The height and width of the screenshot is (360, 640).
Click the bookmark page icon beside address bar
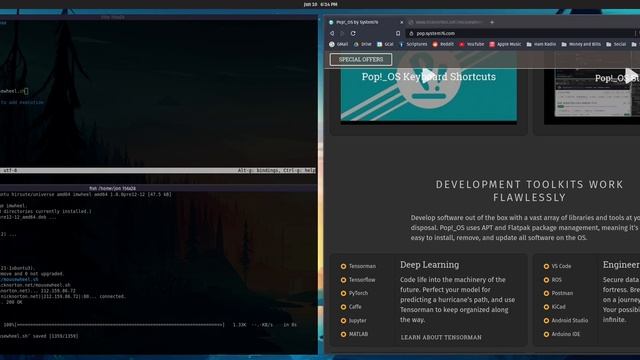(398, 33)
